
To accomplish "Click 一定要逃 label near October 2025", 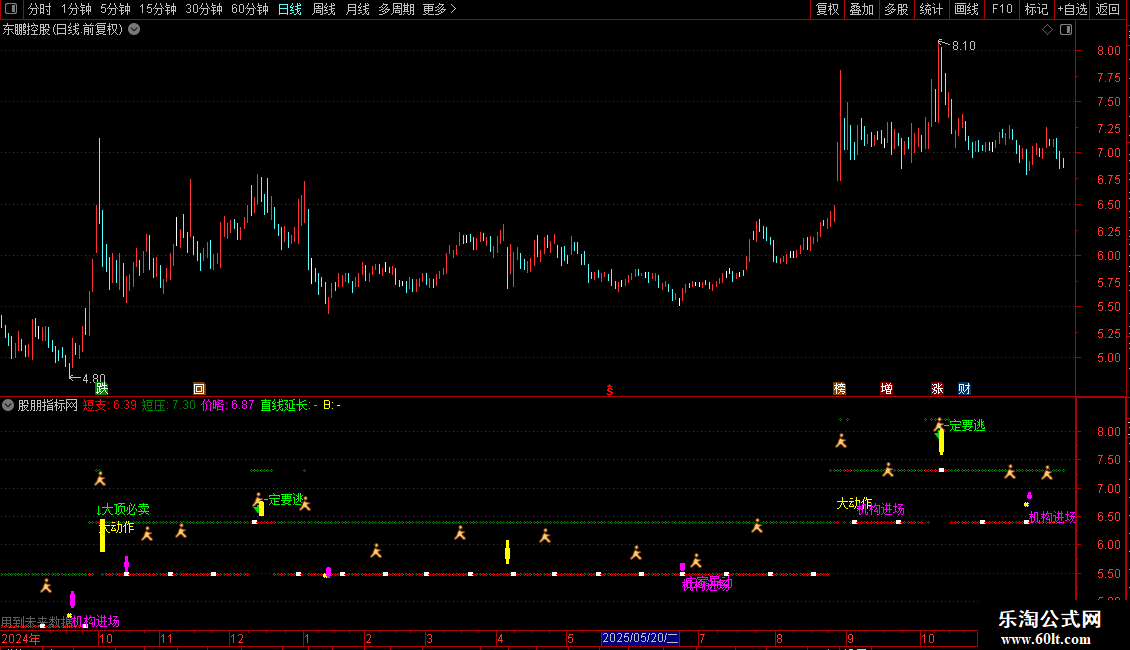I will [966, 426].
